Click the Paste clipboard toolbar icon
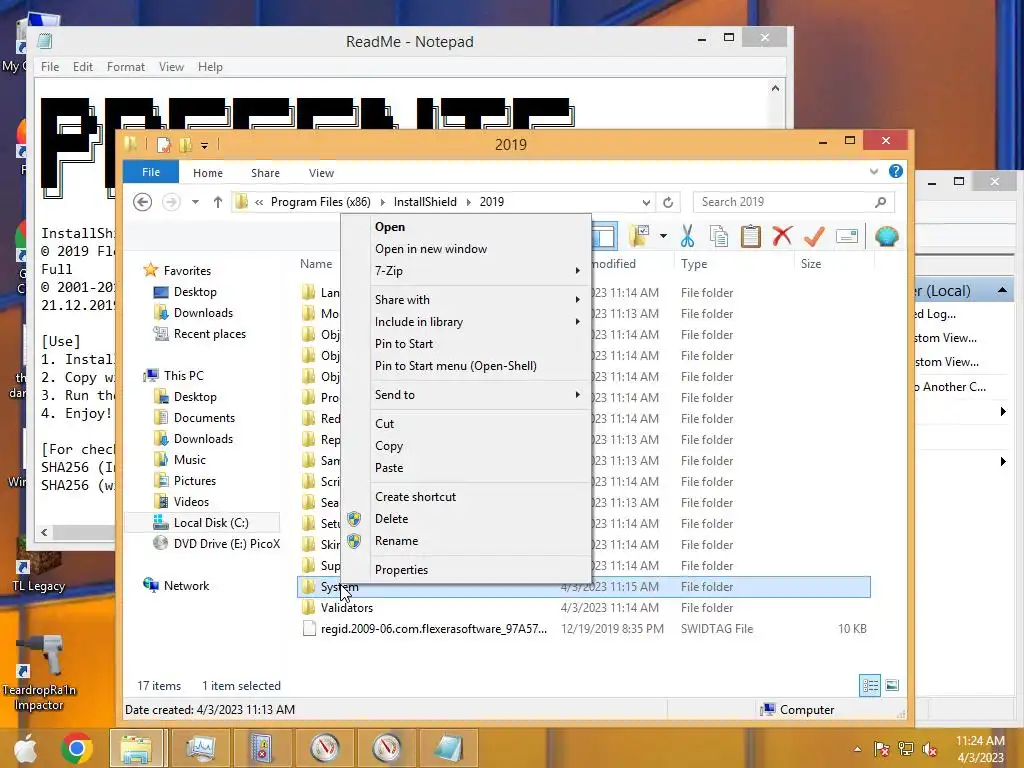The width and height of the screenshot is (1024, 768). (750, 236)
